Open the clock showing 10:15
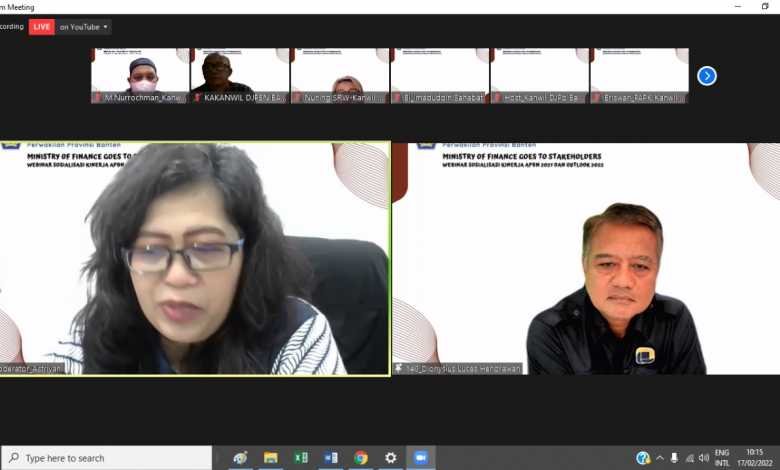Screen dimensions: 780x470 click(755, 458)
